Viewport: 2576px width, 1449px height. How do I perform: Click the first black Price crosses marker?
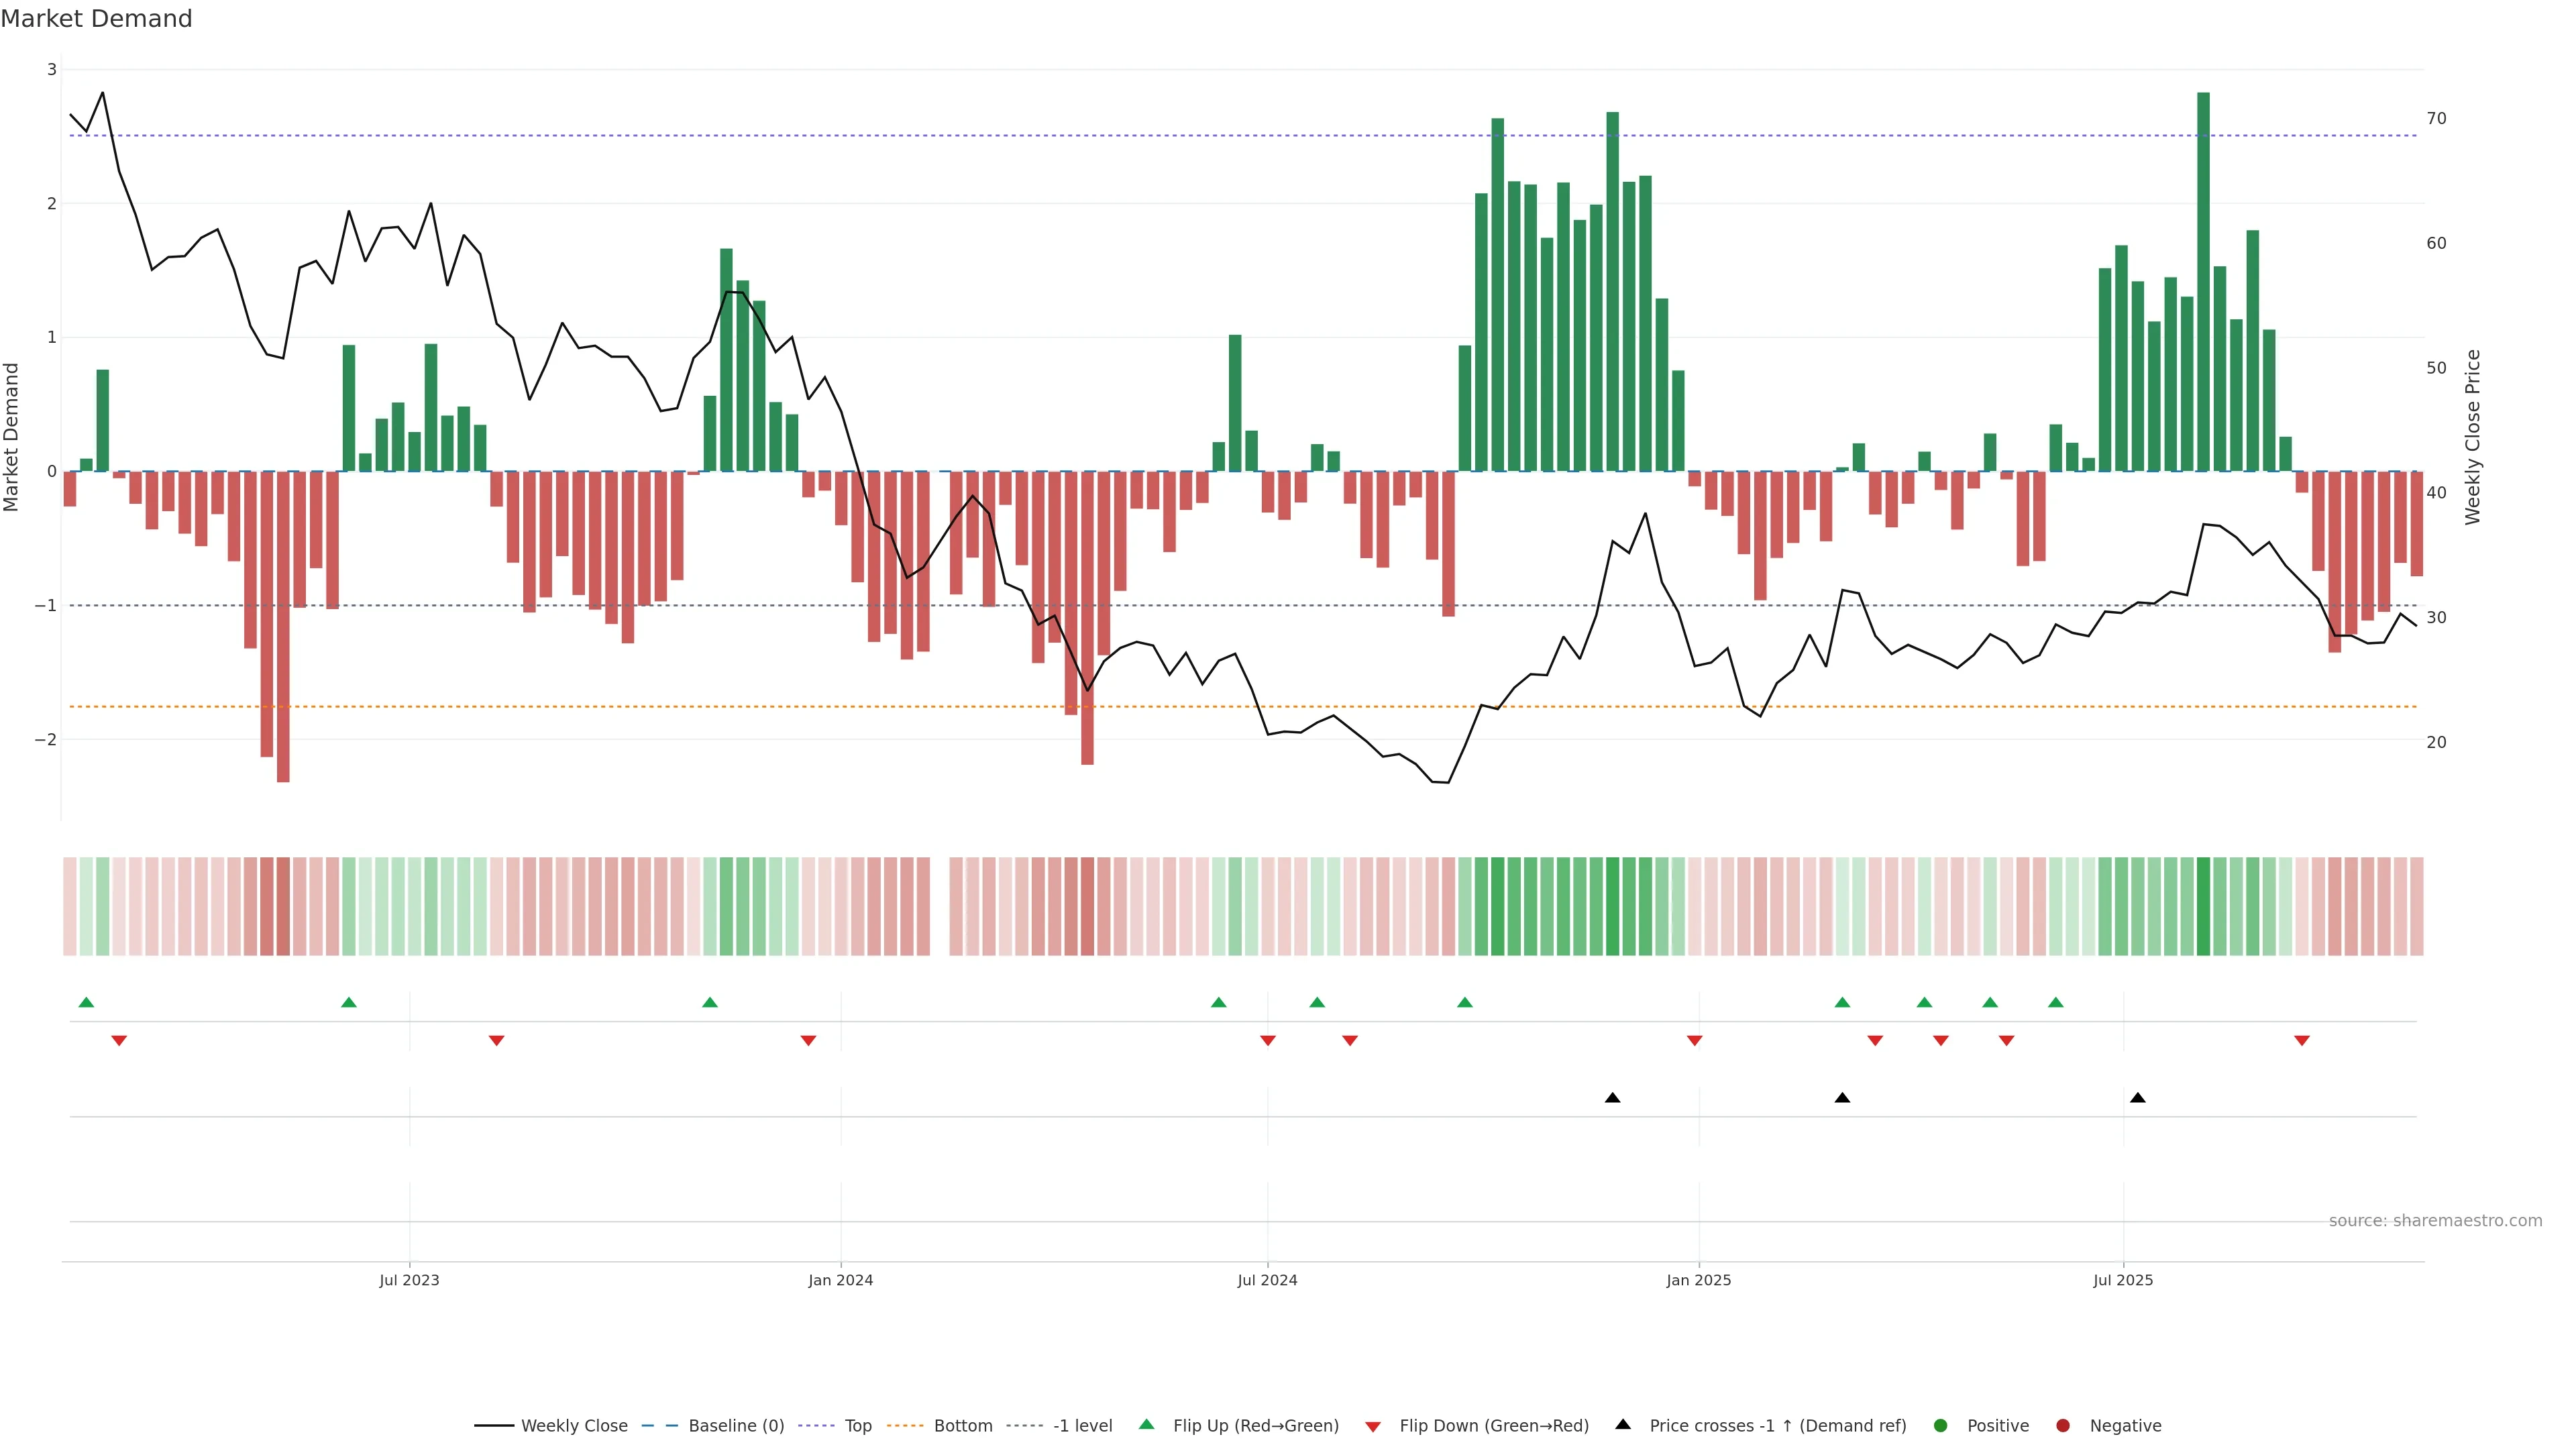(1612, 1098)
